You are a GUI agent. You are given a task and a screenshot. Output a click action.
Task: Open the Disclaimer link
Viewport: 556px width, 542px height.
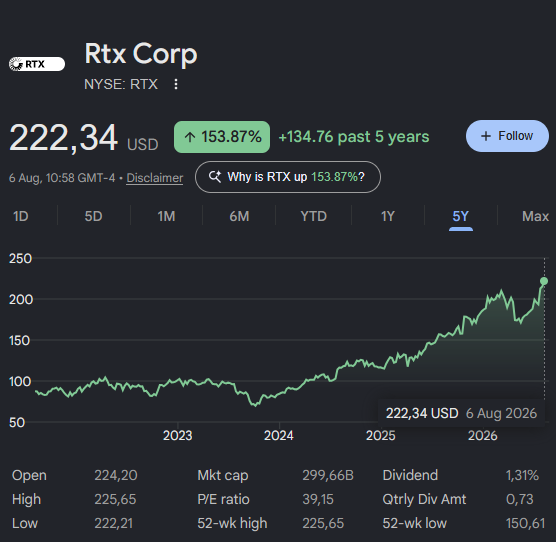pos(155,178)
